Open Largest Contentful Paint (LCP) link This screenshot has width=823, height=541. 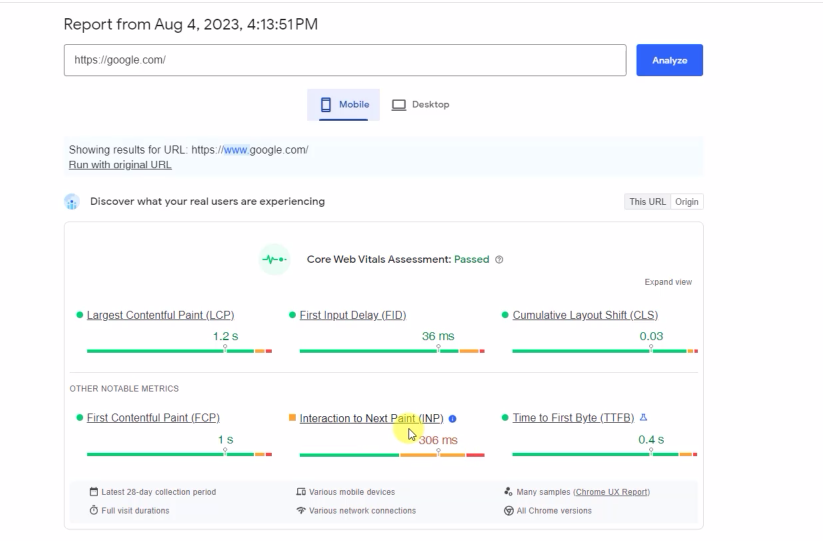click(x=160, y=315)
